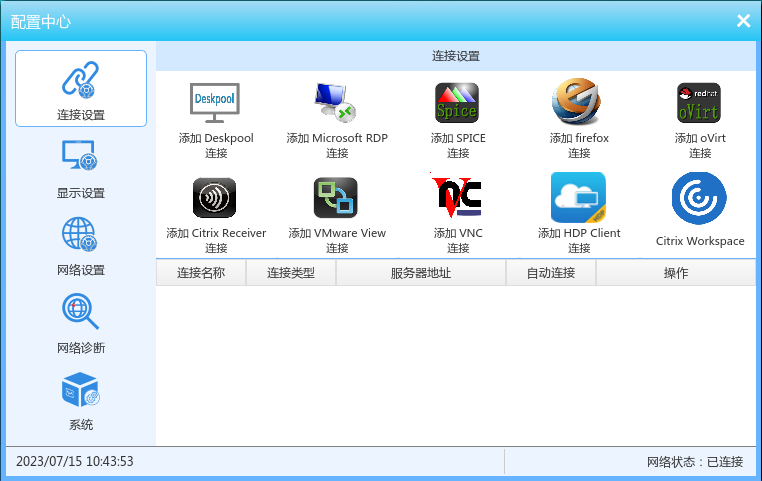Click the 网络状态：已连接 status text

pos(694,462)
